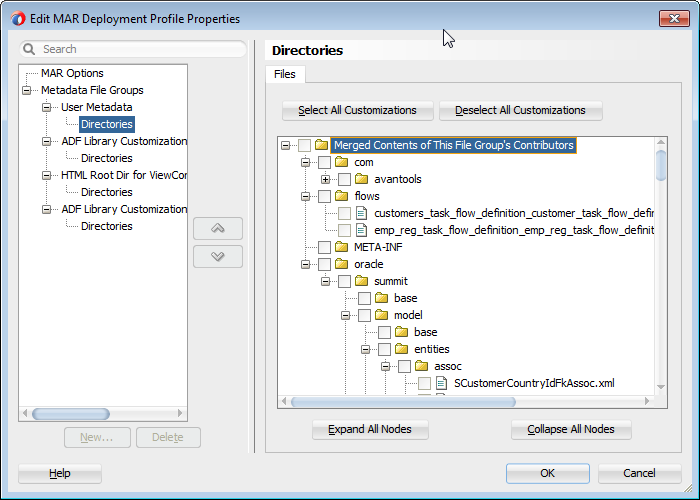Check the avantools folder checkbox
Image resolution: width=700 pixels, height=500 pixels.
pyautogui.click(x=344, y=179)
